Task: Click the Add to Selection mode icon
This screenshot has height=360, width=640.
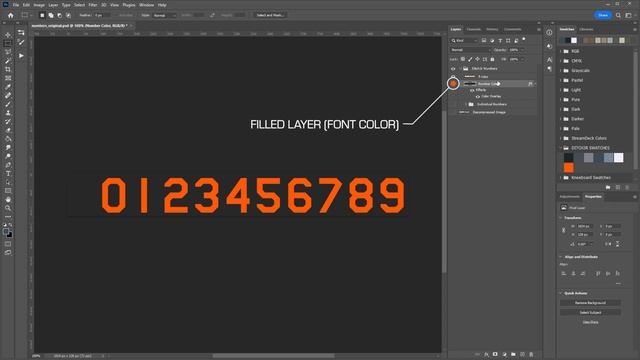Action: coord(51,15)
